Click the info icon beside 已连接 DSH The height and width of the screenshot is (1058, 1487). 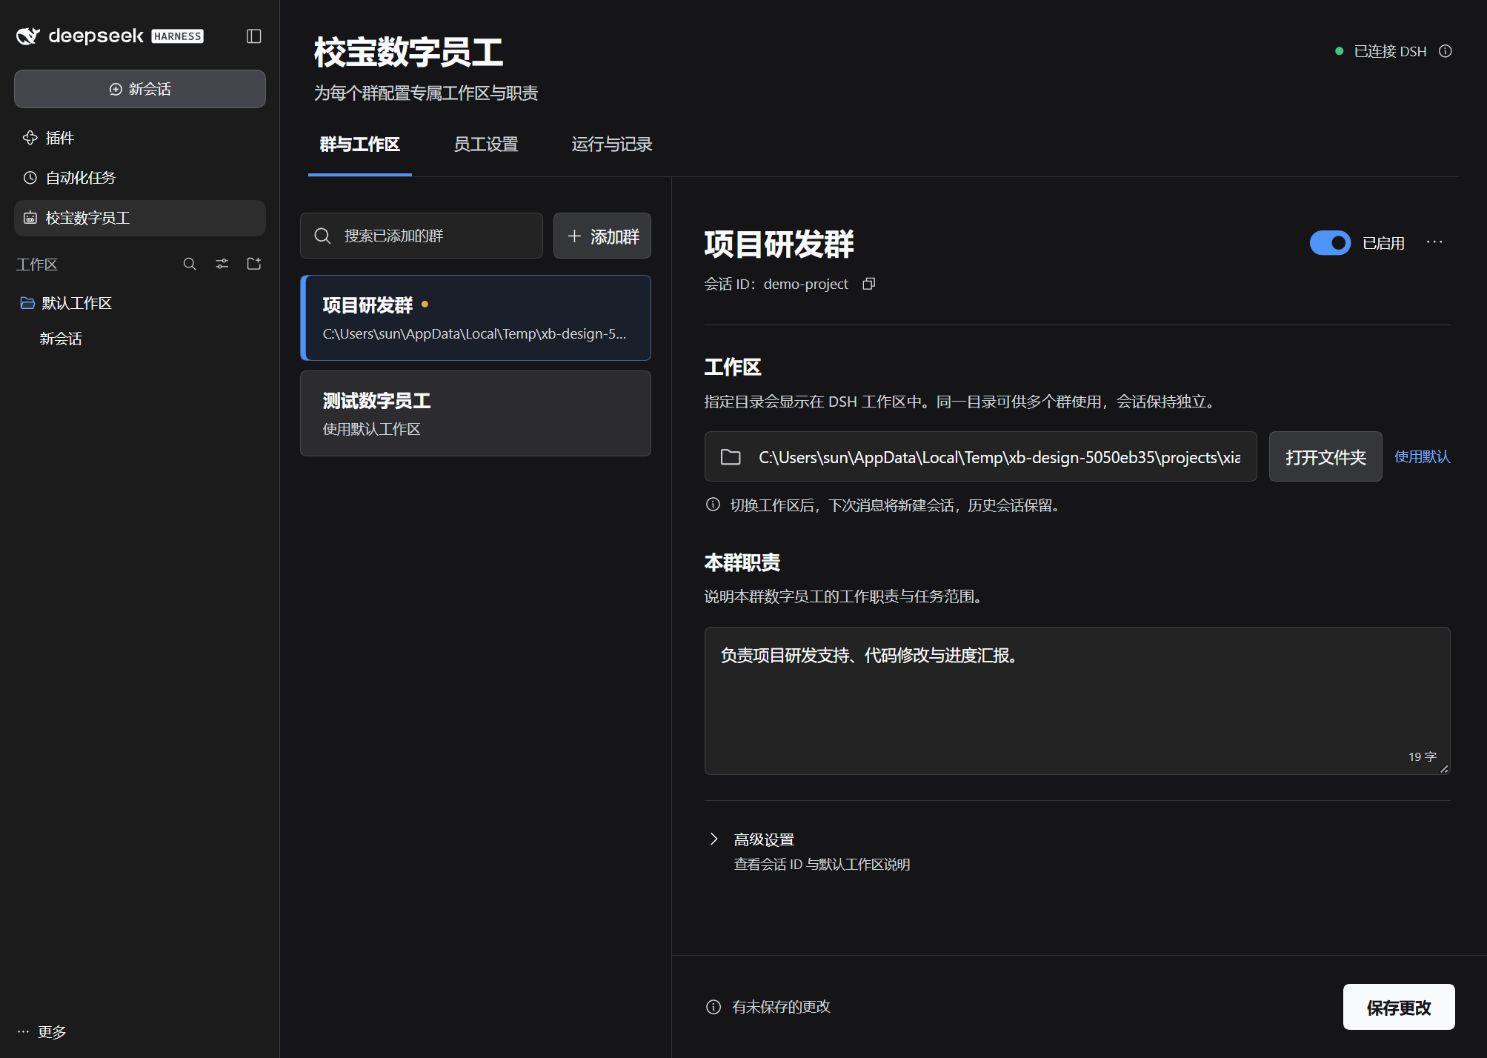[x=1445, y=51]
